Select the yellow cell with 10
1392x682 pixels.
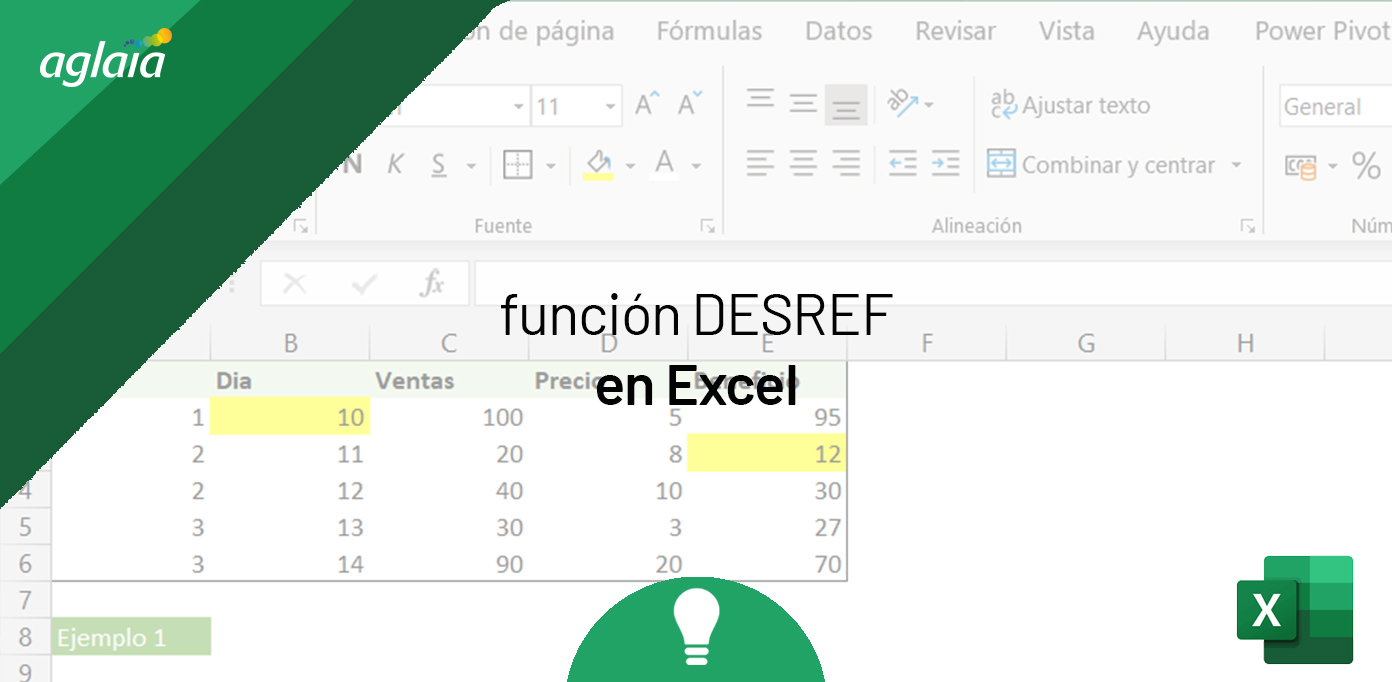click(291, 417)
